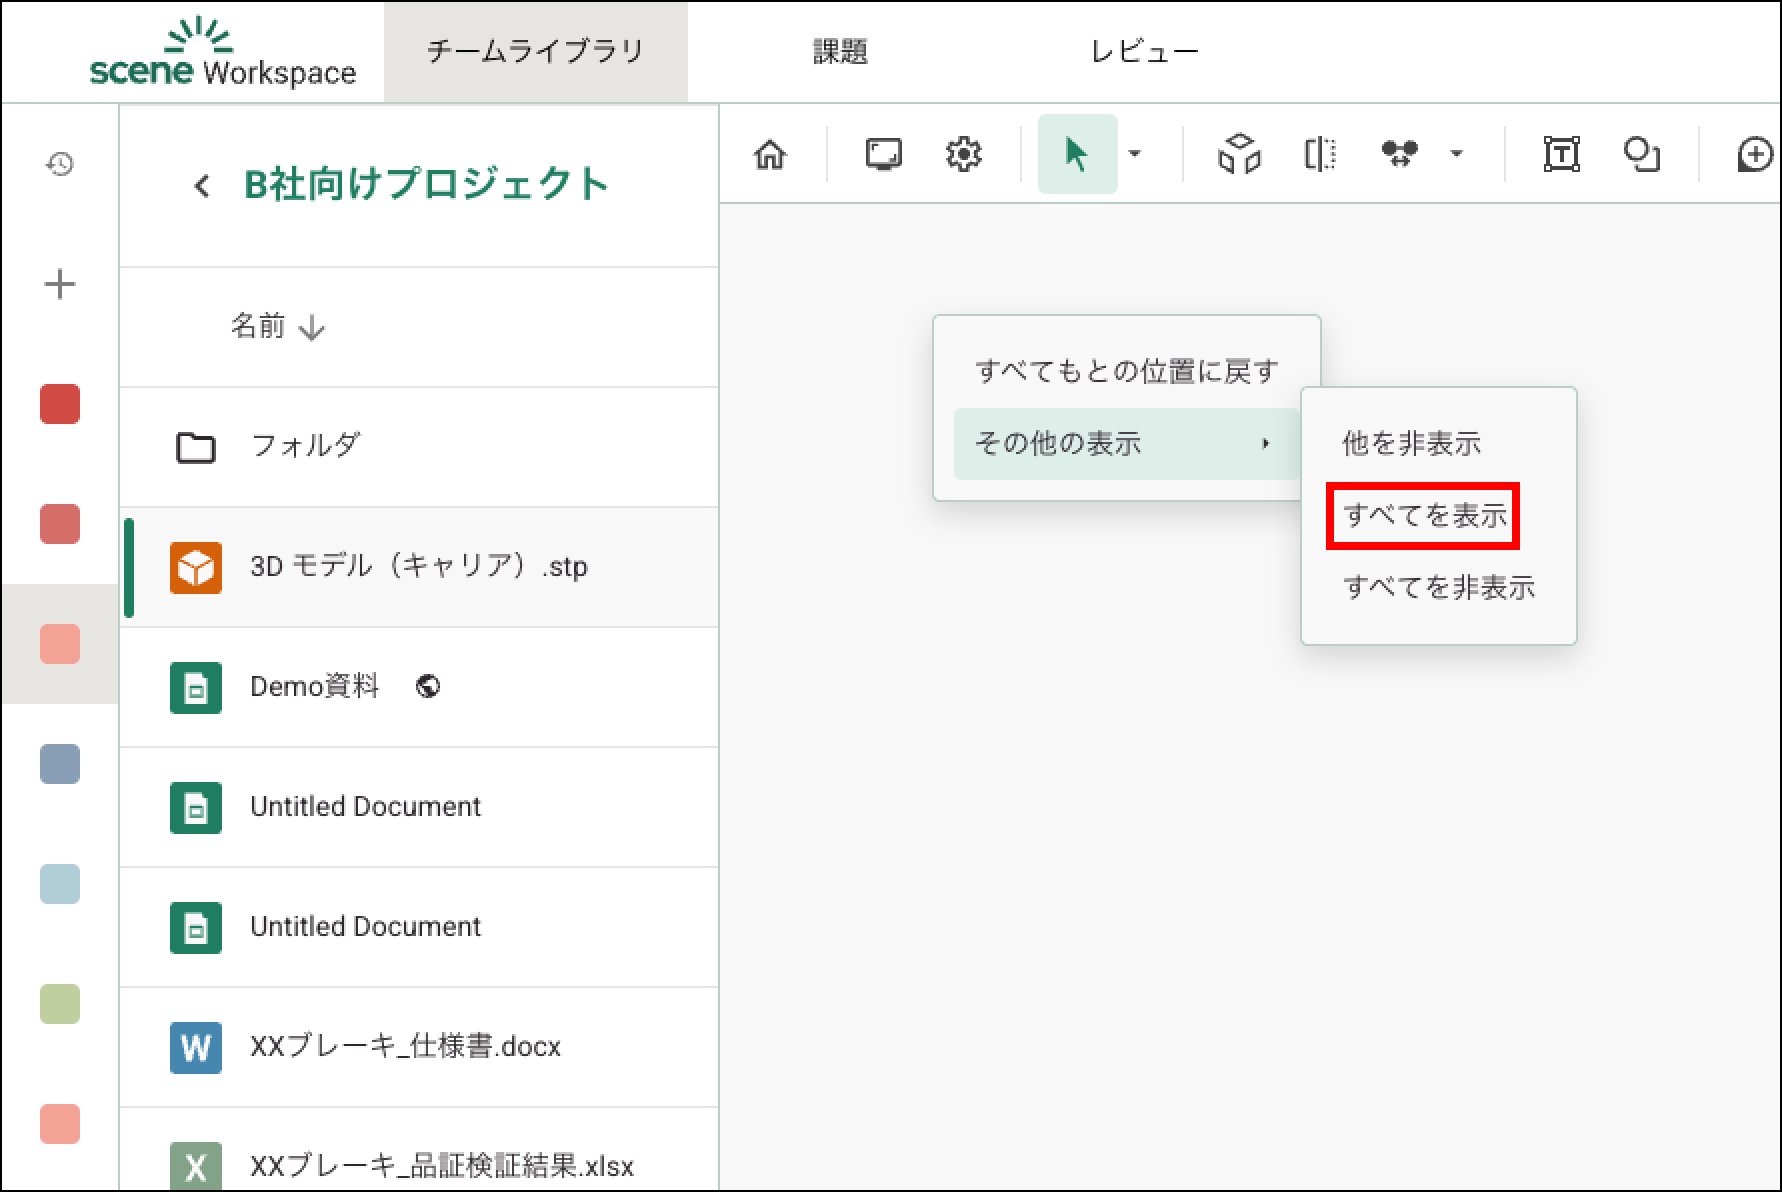The image size is (1782, 1192).
Task: Open the history clock icon in the sidebar
Action: (x=60, y=164)
